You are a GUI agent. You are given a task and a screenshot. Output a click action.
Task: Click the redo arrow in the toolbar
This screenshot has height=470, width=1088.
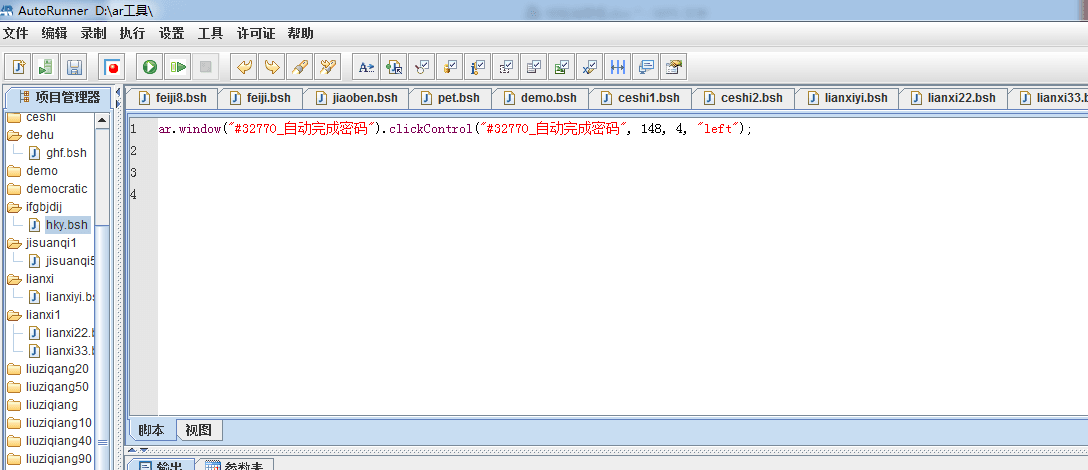[x=271, y=67]
